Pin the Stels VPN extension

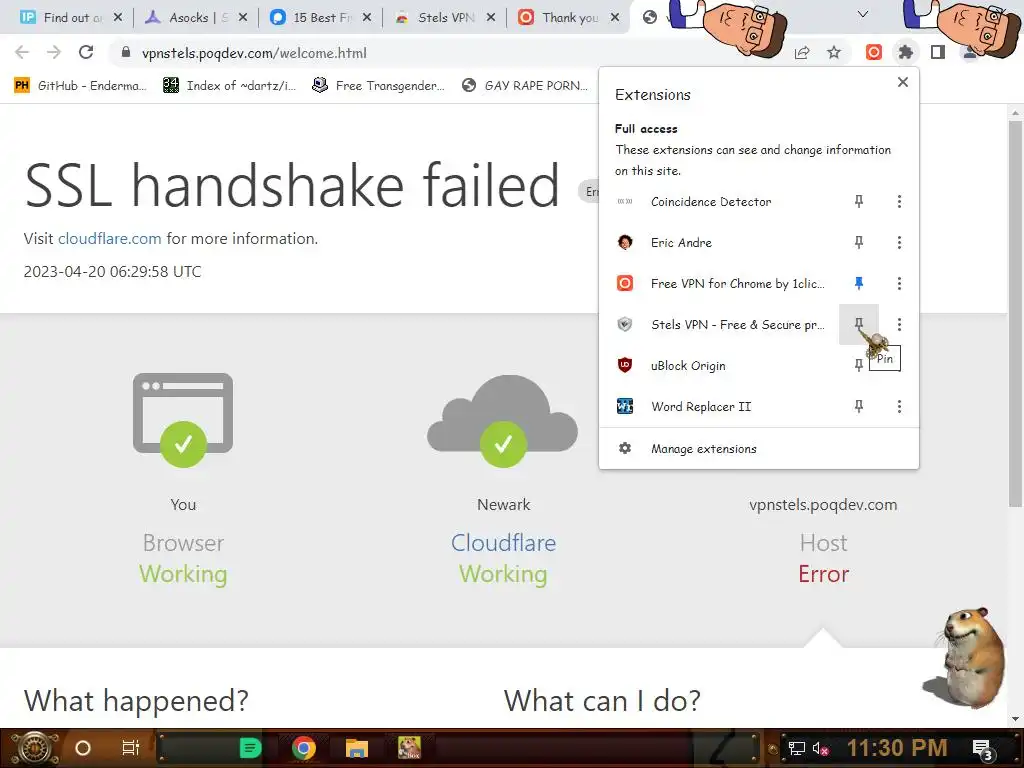coord(859,325)
